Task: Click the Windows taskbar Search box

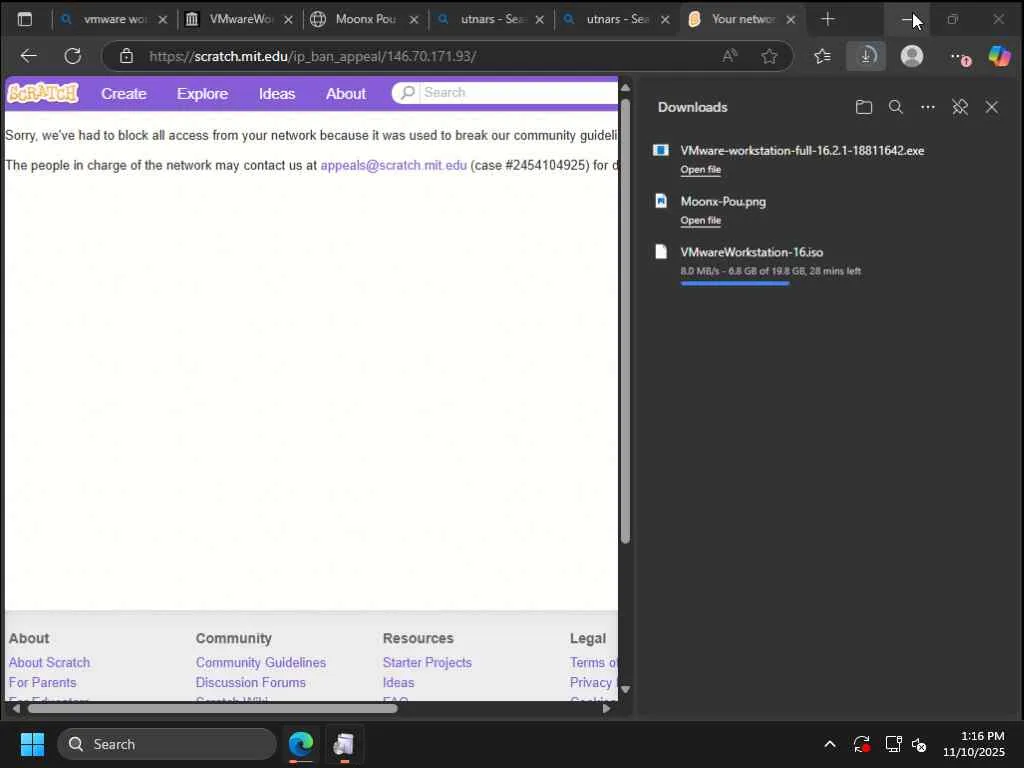Action: pyautogui.click(x=167, y=744)
